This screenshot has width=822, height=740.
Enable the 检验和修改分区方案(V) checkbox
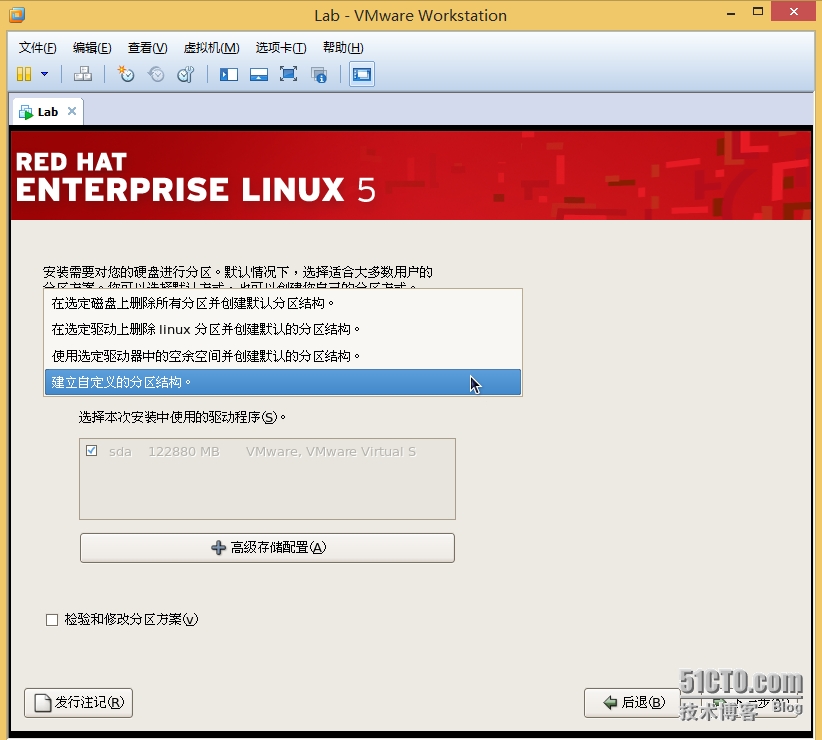(x=52, y=620)
